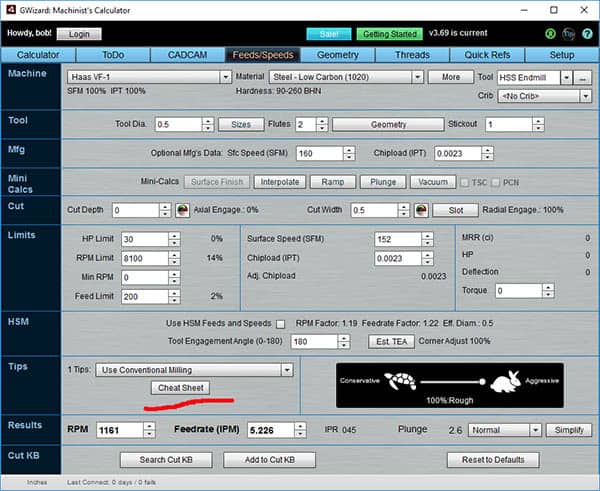Viewport: 600px width, 491px height.
Task: Open the CADCAM tab
Action: [188, 55]
